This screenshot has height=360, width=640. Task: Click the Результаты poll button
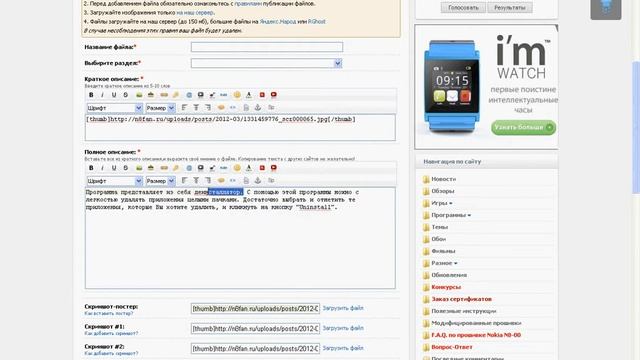(x=510, y=7)
